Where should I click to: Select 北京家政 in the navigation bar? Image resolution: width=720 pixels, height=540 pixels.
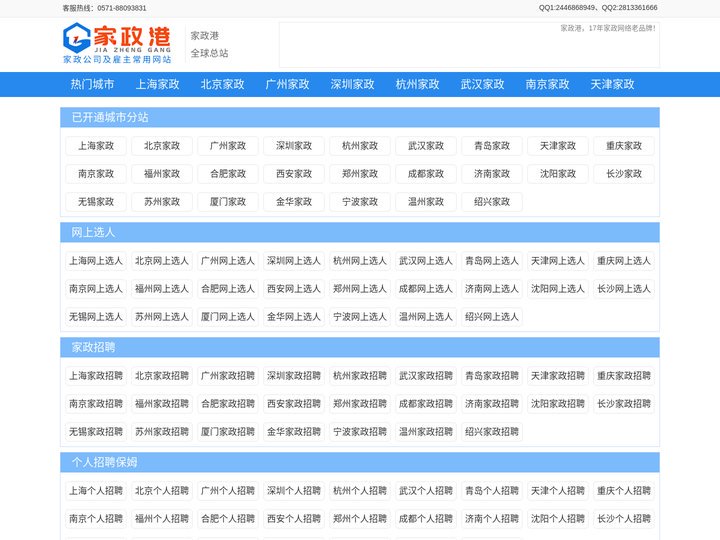222,84
